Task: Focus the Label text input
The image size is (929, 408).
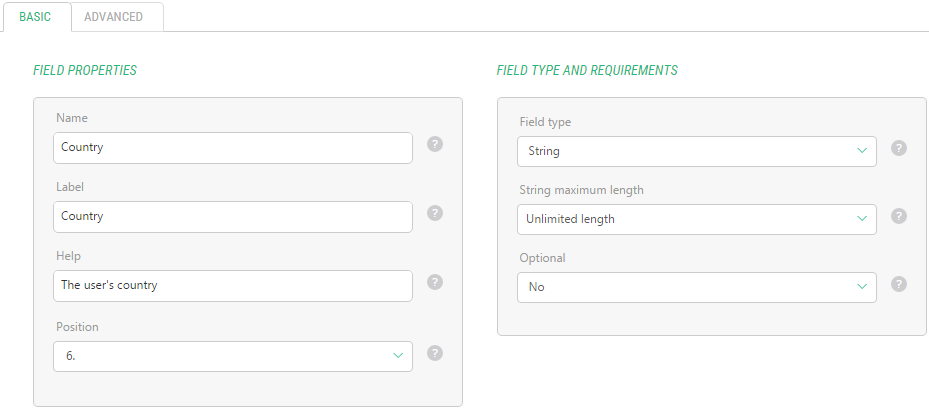Action: point(232,217)
